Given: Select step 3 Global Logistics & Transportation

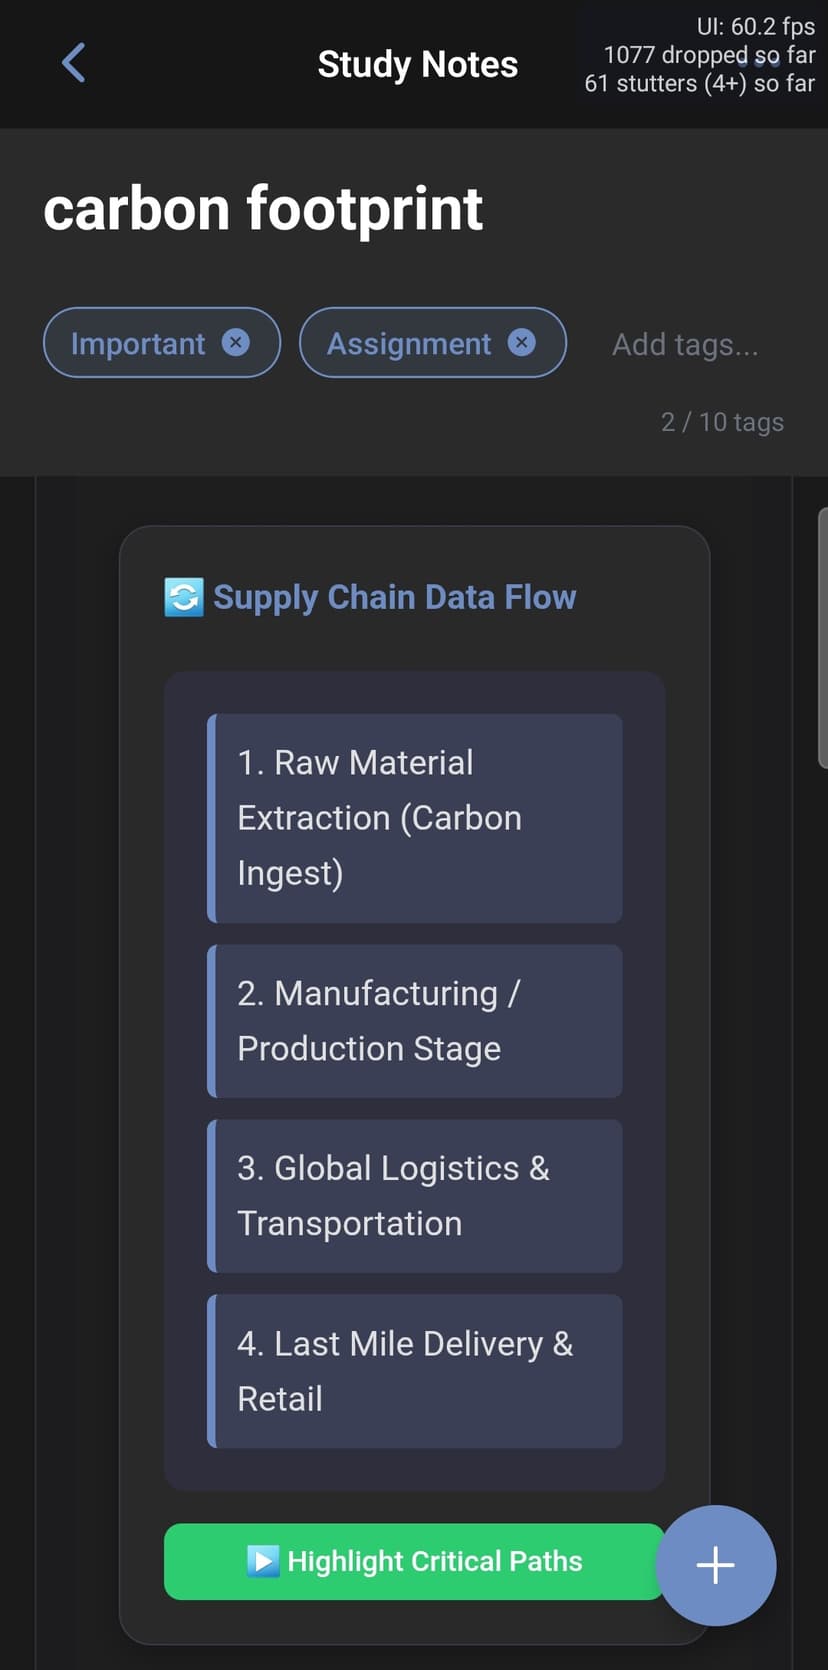Looking at the screenshot, I should (415, 1196).
